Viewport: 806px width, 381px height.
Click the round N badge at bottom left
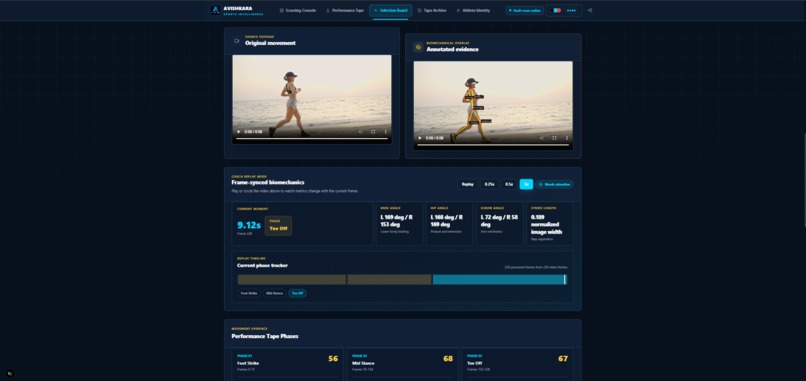(10, 374)
